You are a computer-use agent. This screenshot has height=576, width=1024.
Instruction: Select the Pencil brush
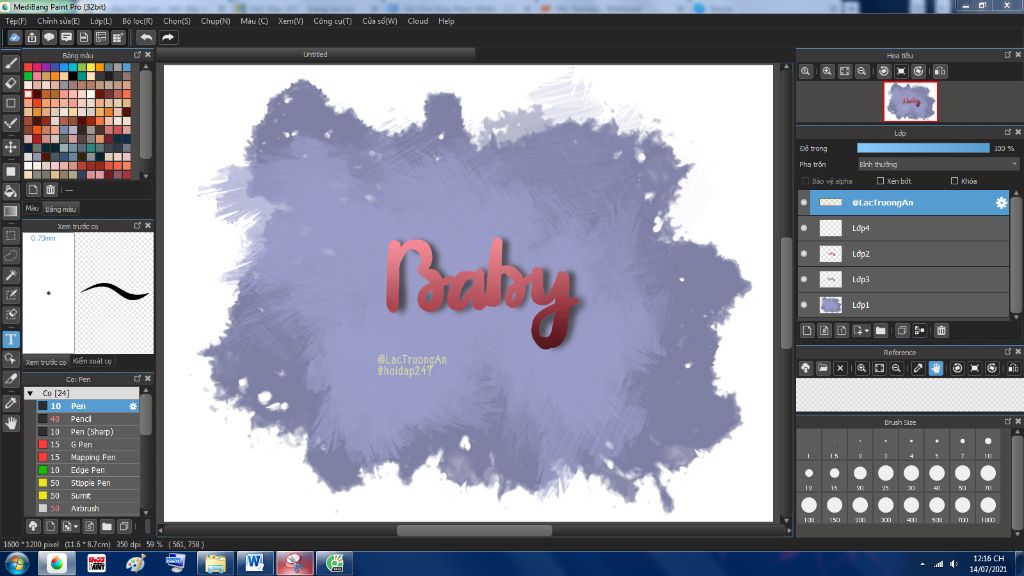pos(88,419)
